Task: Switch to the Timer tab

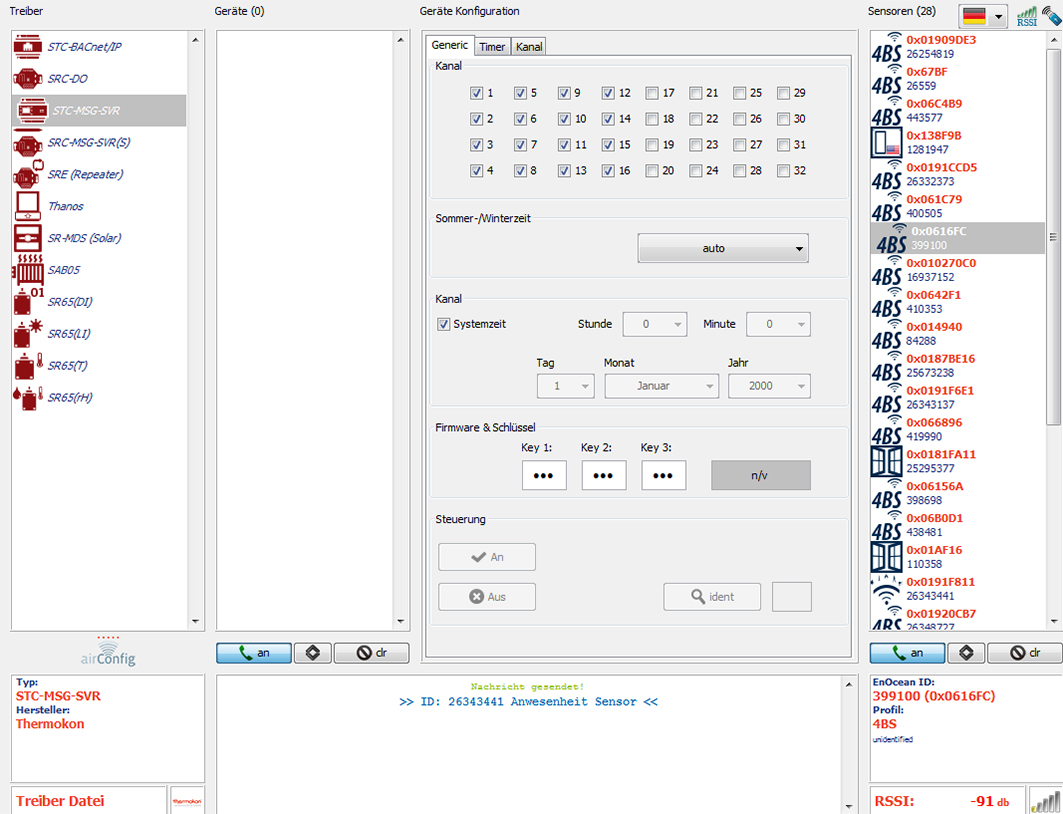Action: [492, 45]
